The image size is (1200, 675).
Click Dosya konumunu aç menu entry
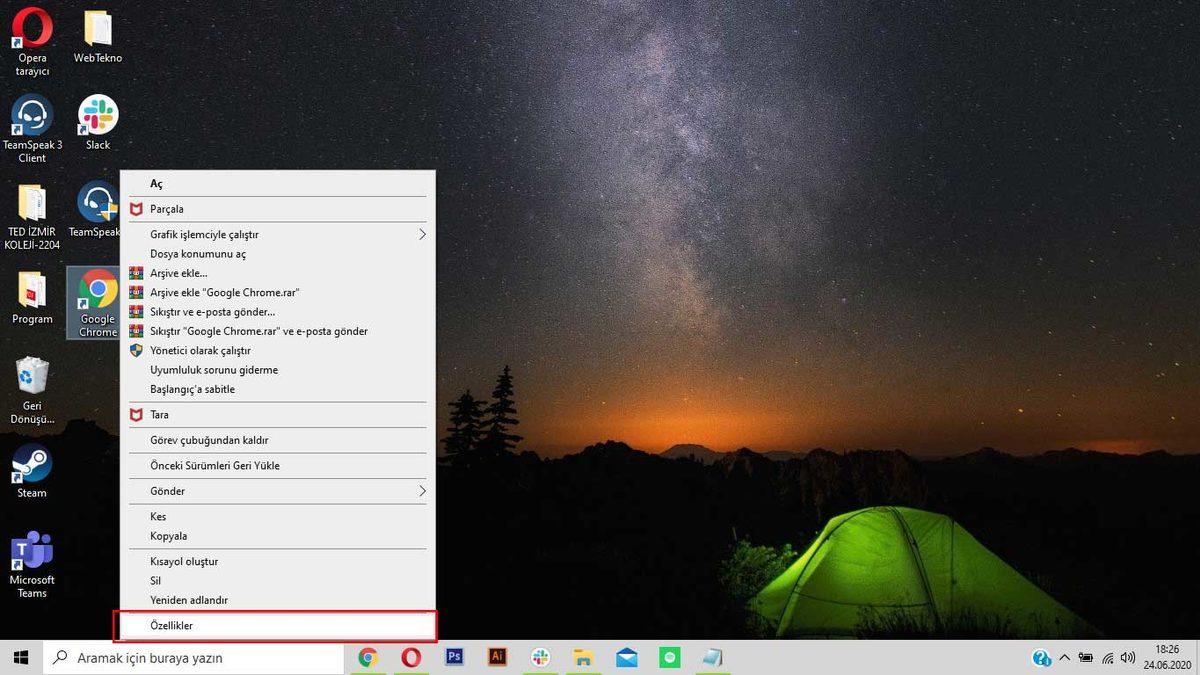(198, 254)
